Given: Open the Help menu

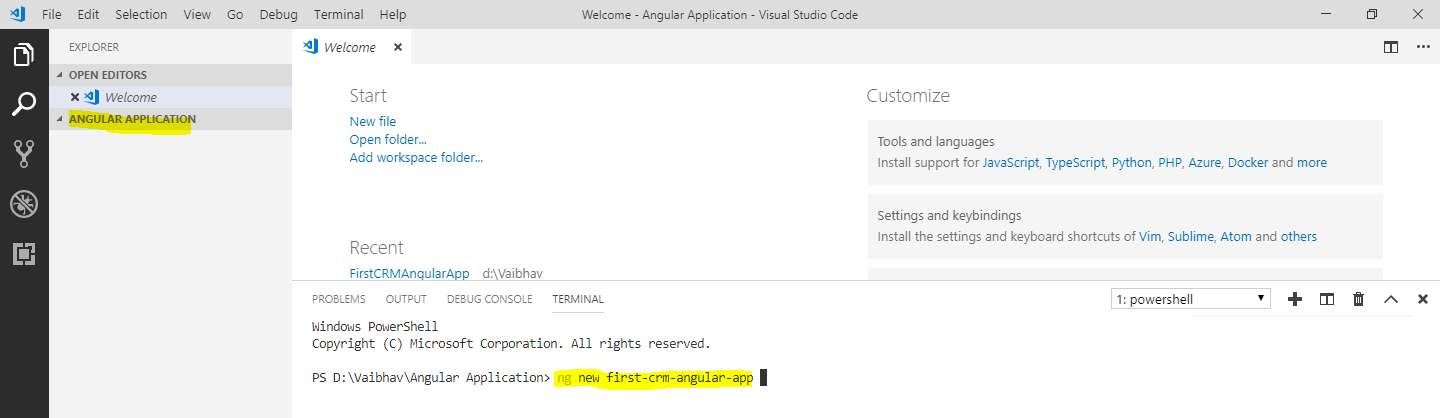Looking at the screenshot, I should pos(393,15).
